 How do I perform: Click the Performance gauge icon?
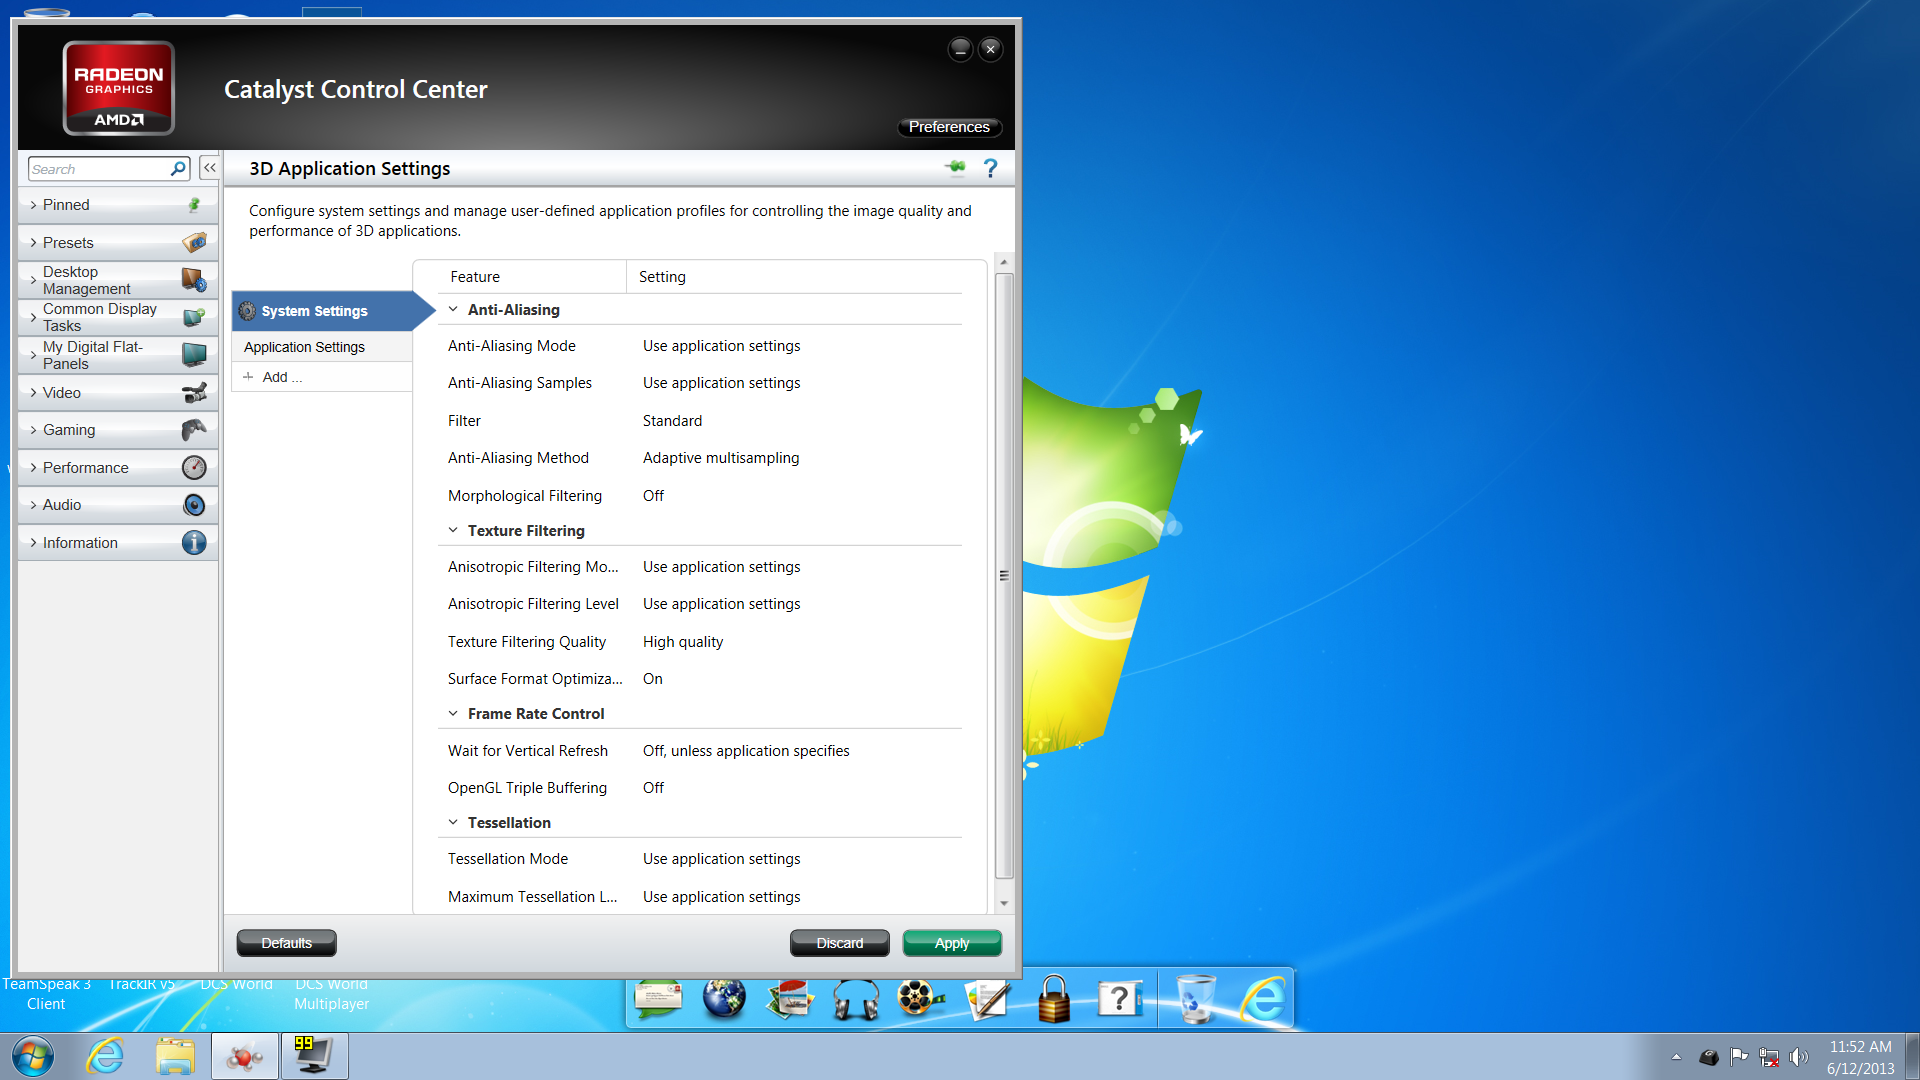(194, 468)
